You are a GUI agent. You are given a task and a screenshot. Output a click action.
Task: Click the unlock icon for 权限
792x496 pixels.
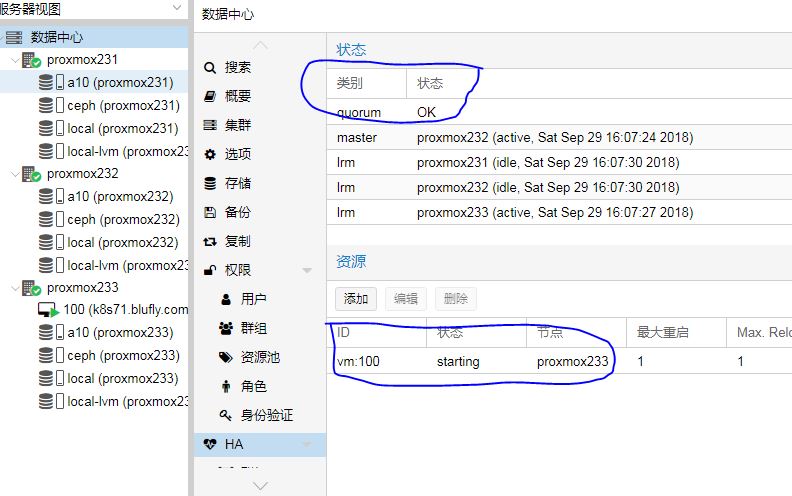pyautogui.click(x=210, y=270)
